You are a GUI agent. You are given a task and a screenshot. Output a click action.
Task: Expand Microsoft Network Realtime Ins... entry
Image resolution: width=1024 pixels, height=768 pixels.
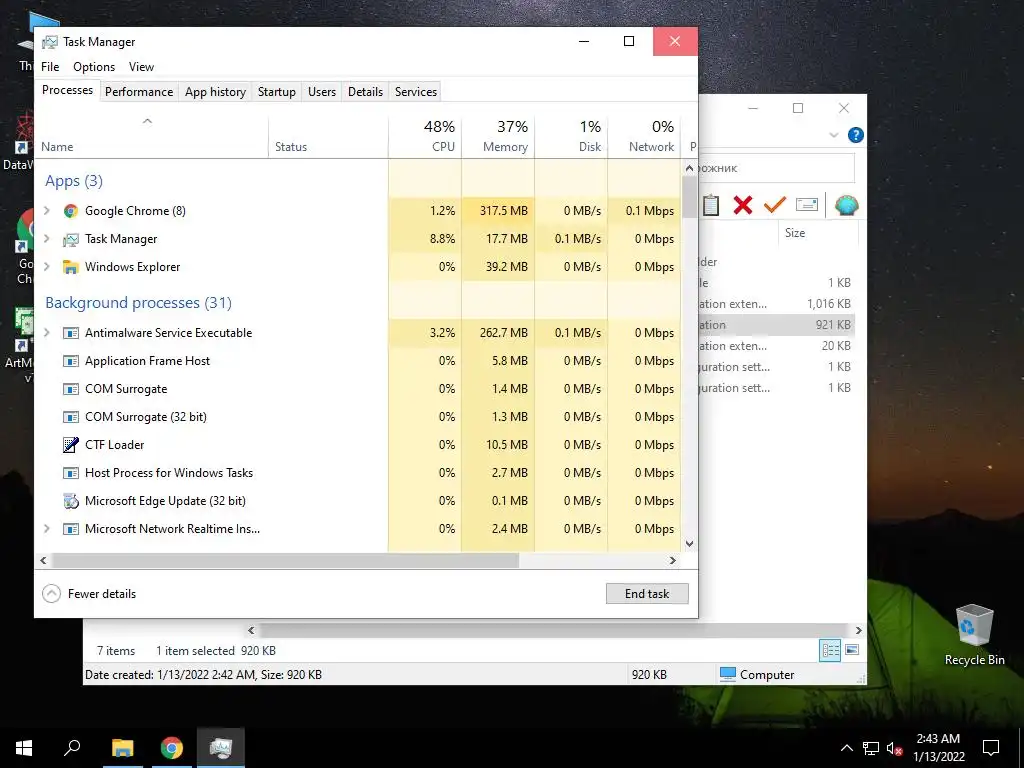(x=46, y=528)
